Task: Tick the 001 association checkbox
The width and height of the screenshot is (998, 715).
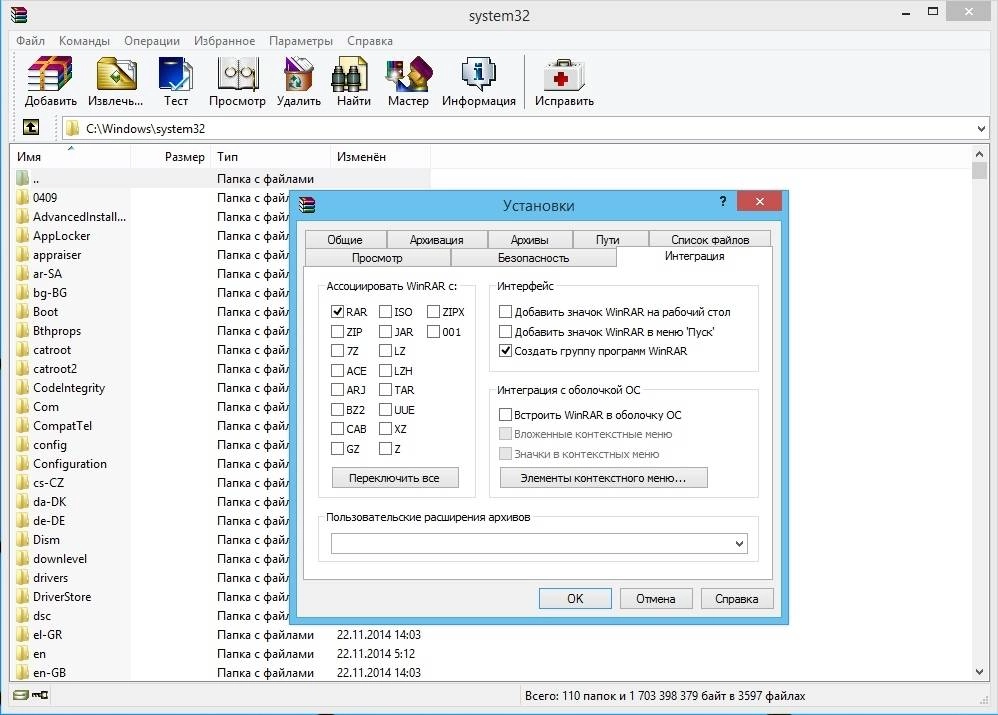Action: (x=433, y=332)
